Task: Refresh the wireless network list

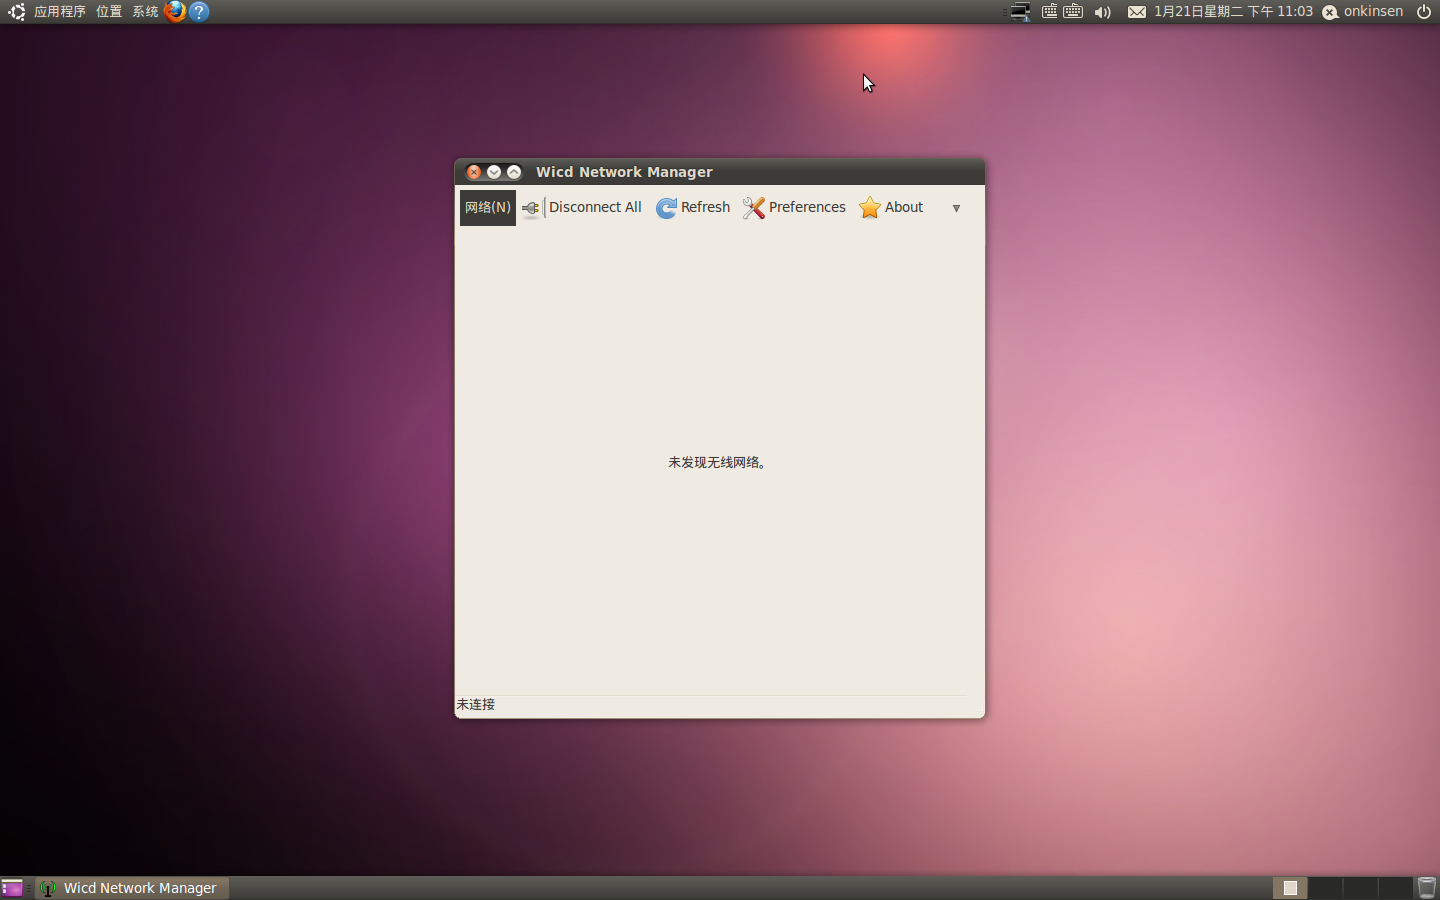Action: (693, 207)
